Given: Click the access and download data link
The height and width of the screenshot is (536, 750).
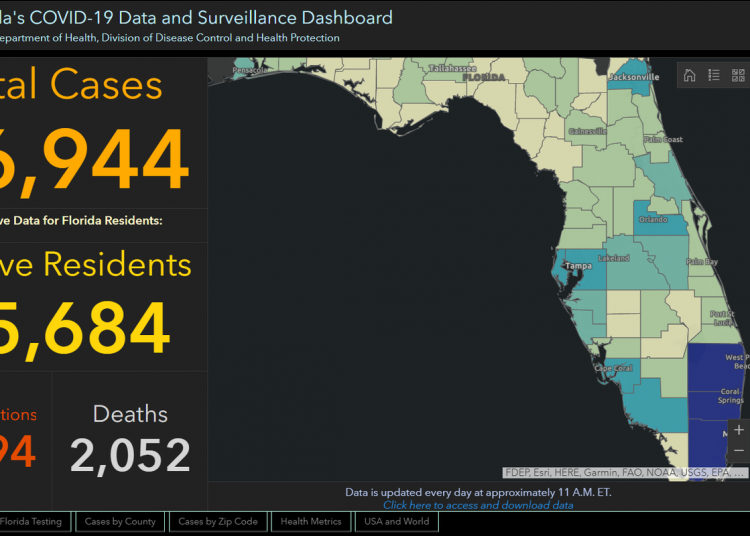Looking at the screenshot, I should click(x=478, y=505).
